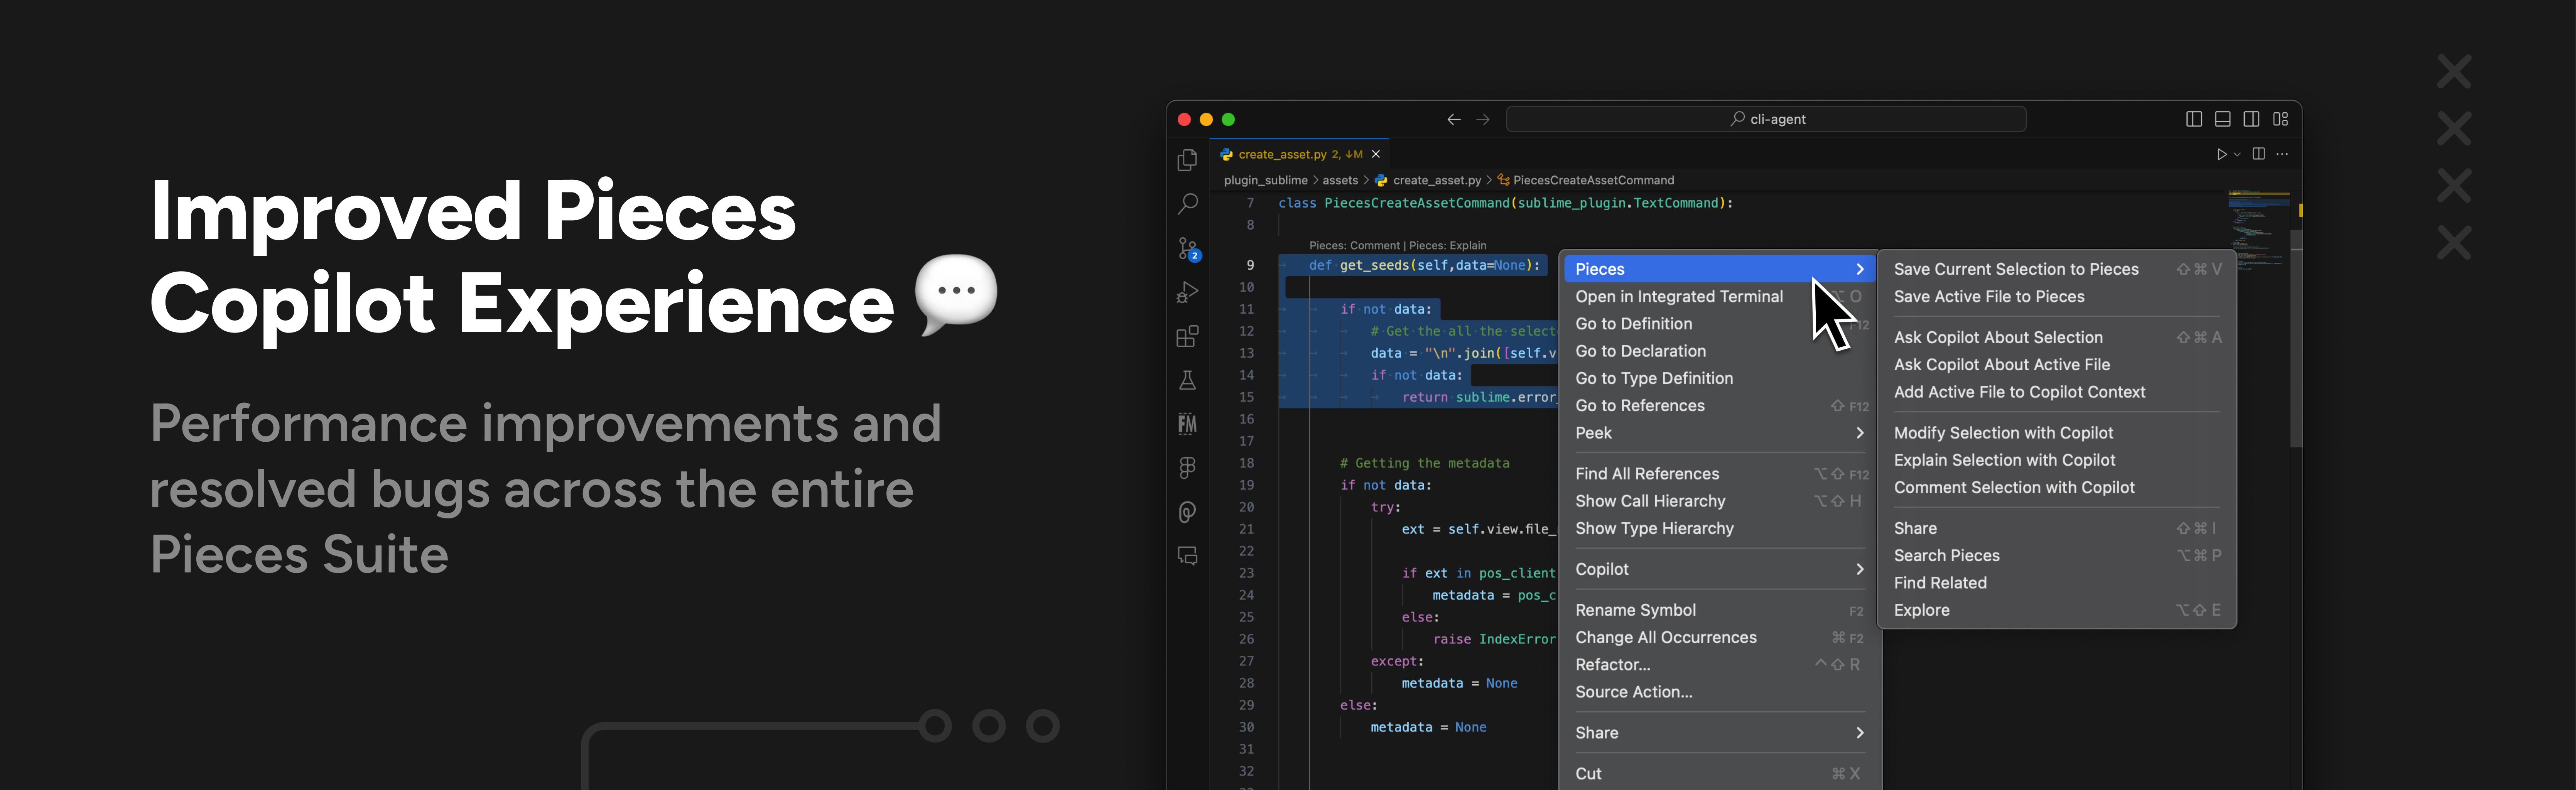Run the current Python file
This screenshot has height=790, width=2576.
(x=2222, y=154)
